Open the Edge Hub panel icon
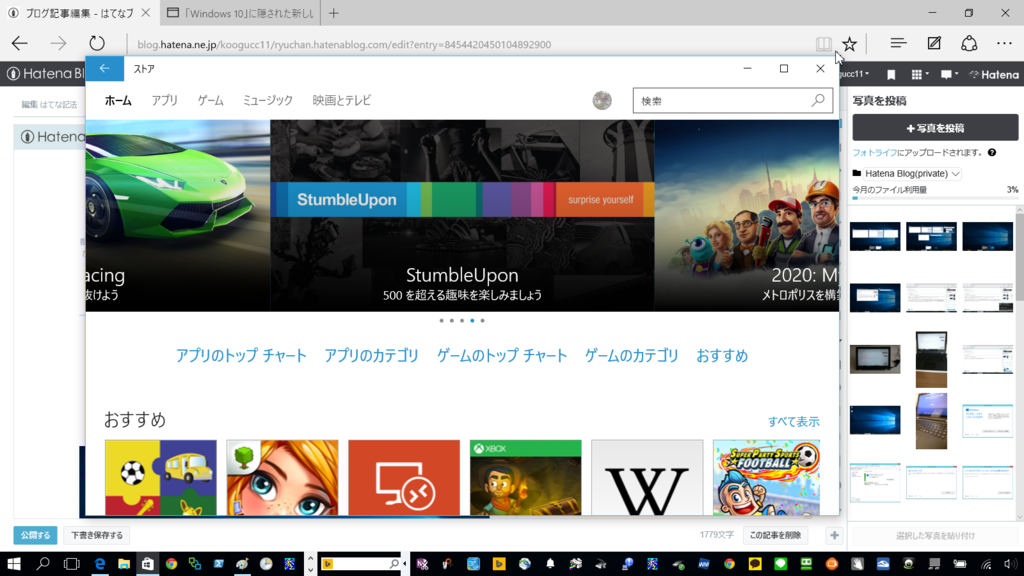The height and width of the screenshot is (576, 1024). coord(897,43)
